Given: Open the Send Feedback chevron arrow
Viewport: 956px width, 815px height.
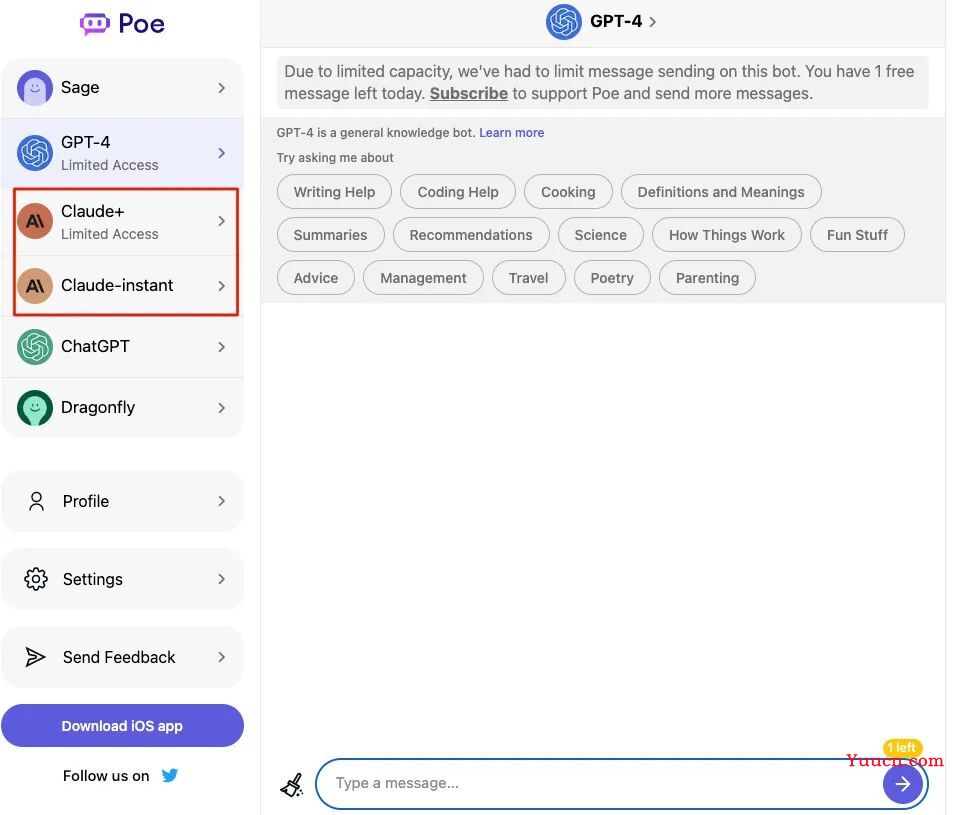Looking at the screenshot, I should pyautogui.click(x=221, y=657).
